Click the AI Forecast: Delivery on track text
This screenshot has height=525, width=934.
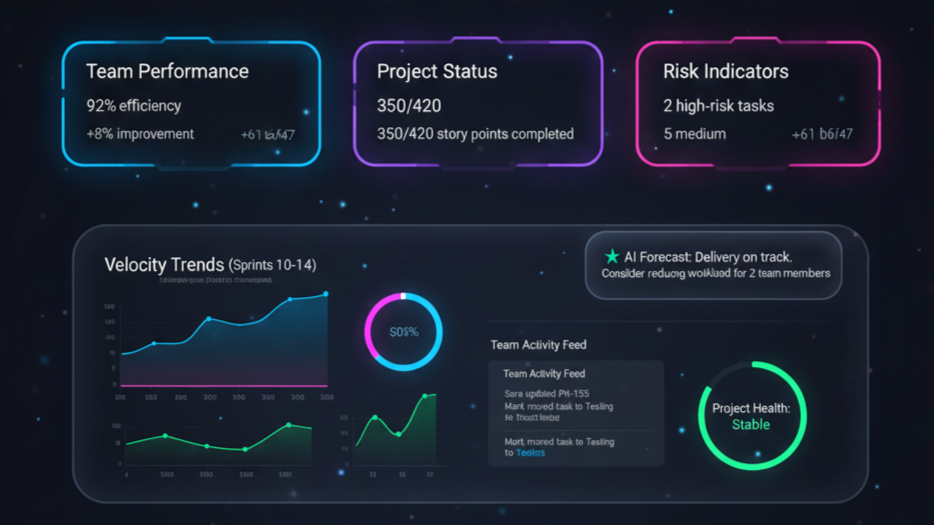pyautogui.click(x=708, y=257)
